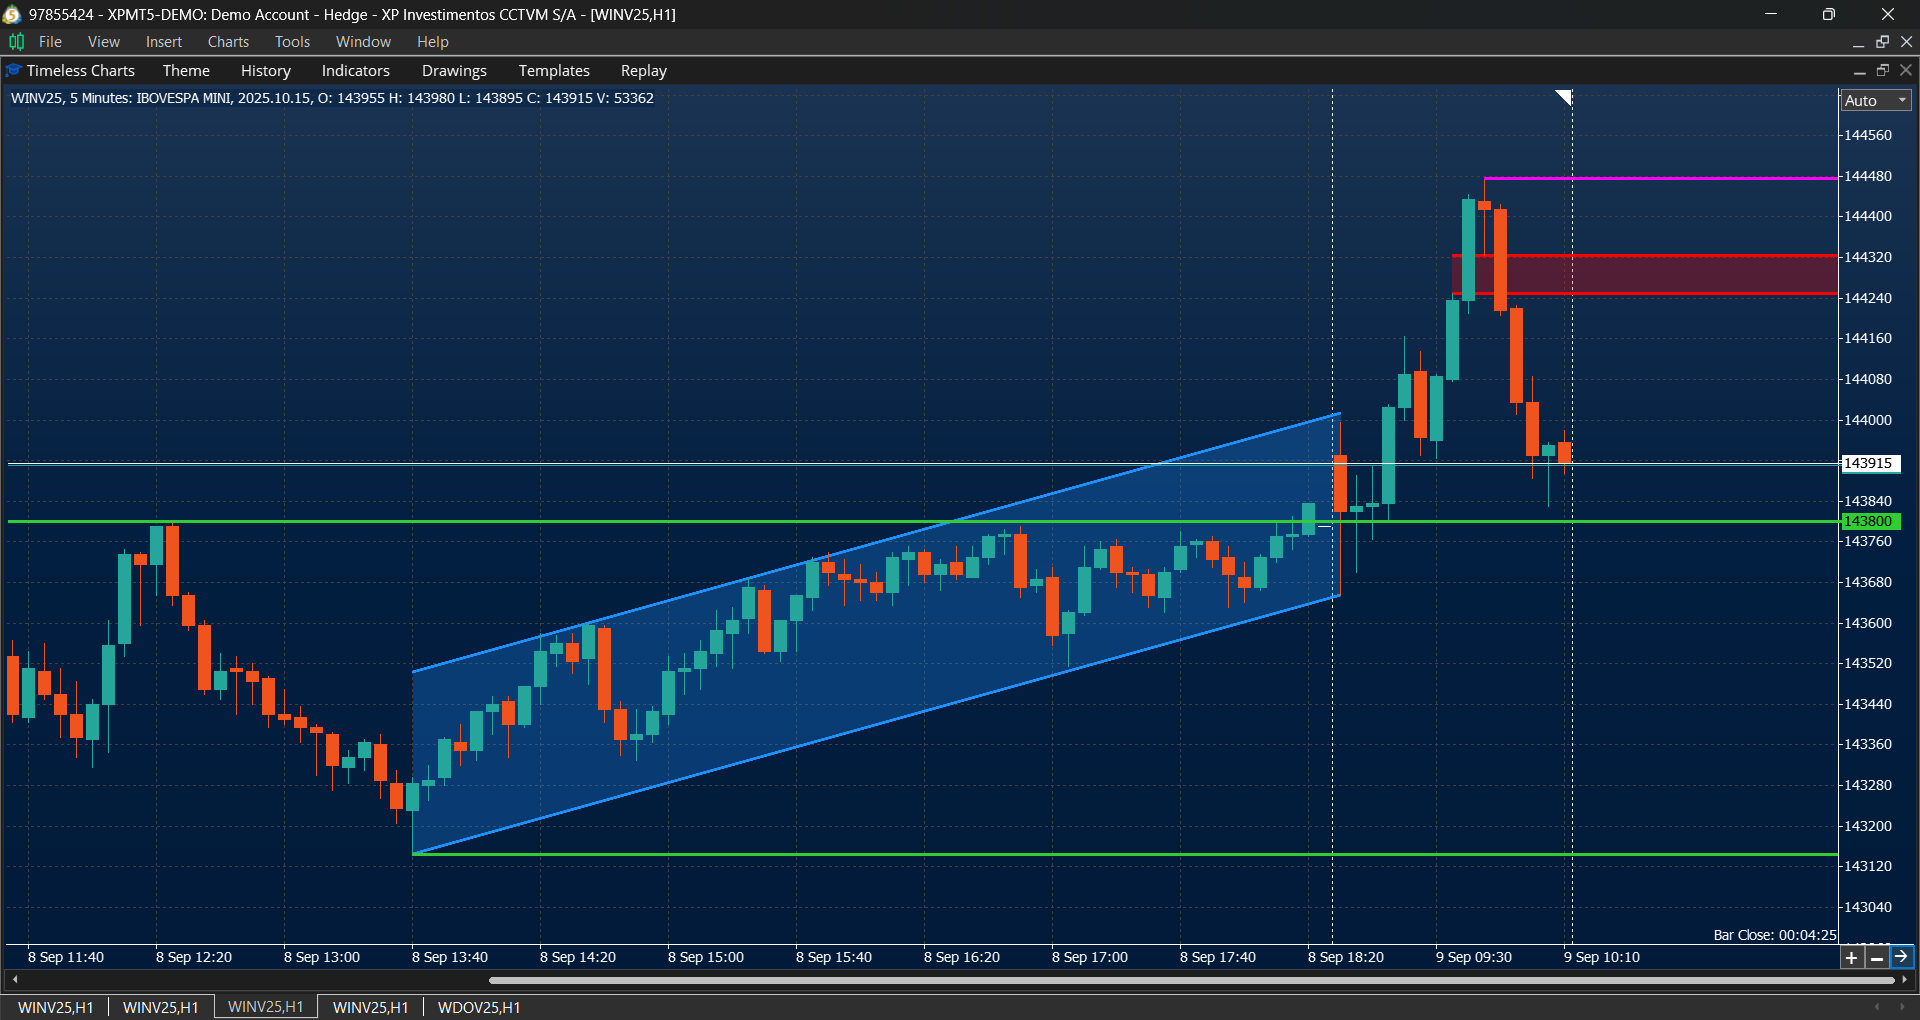Select the first WINV25,H1 tab
Viewport: 1920px width, 1020px height.
pyautogui.click(x=55, y=1007)
